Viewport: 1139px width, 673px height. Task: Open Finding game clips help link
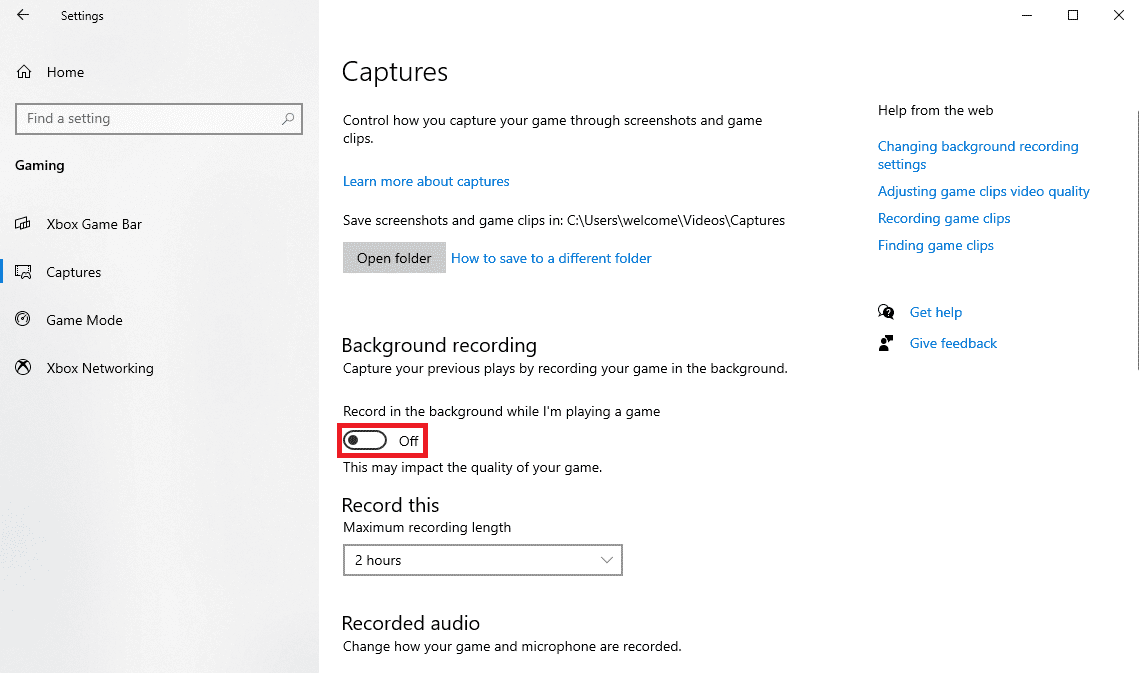coord(935,245)
